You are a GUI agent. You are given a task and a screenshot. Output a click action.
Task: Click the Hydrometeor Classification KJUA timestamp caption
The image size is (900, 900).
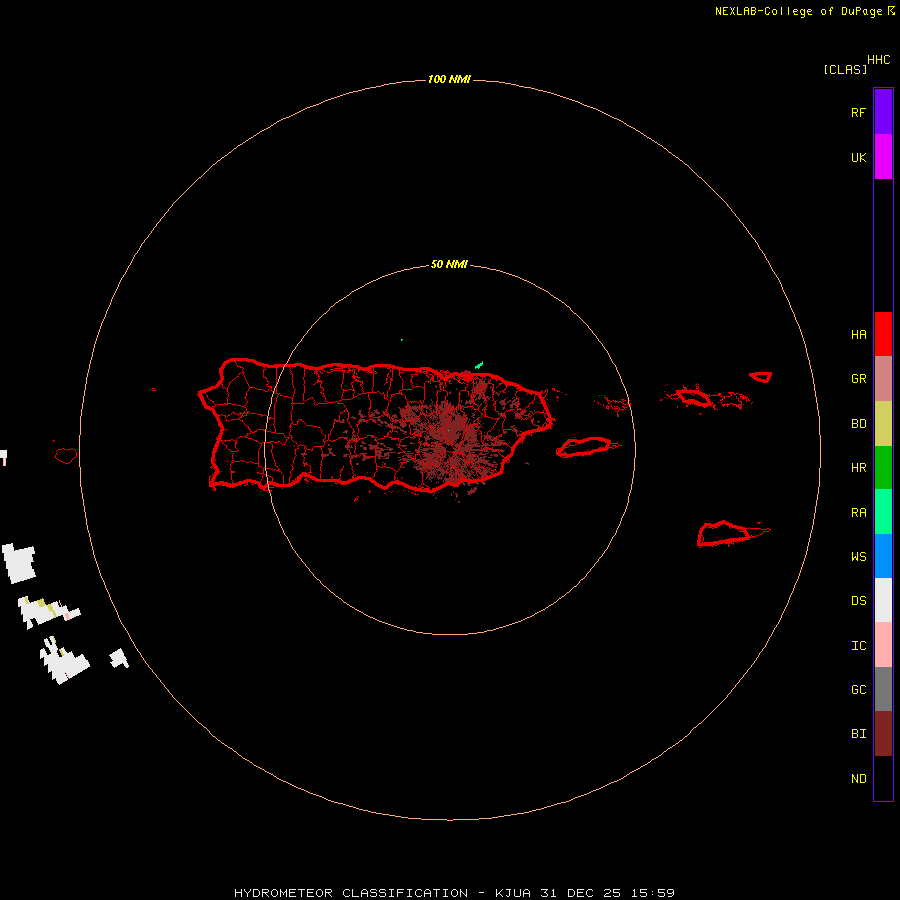tap(454, 893)
